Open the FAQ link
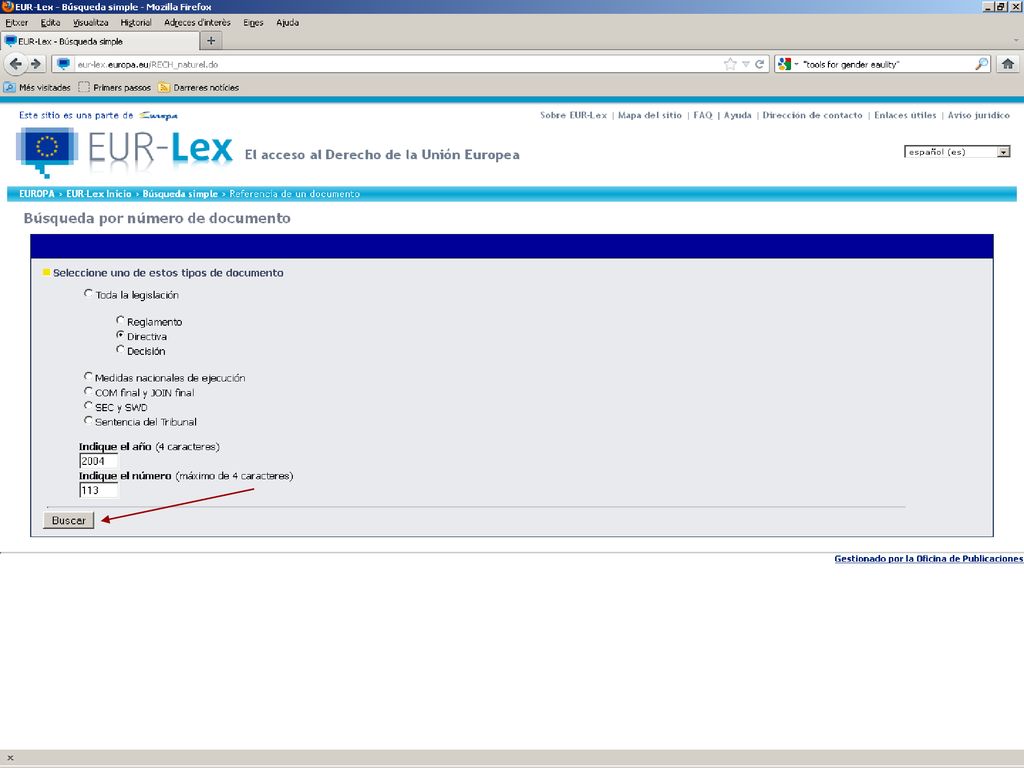This screenshot has width=1024, height=768. click(x=703, y=115)
